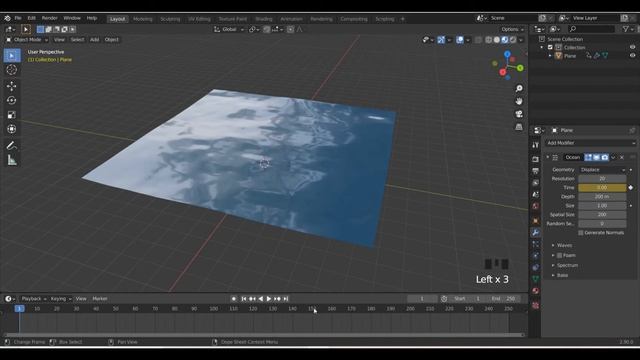Open the Ocean modifier extras dropdown arrow
Viewport: 640px width, 360px height.
pyautogui.click(x=613, y=158)
